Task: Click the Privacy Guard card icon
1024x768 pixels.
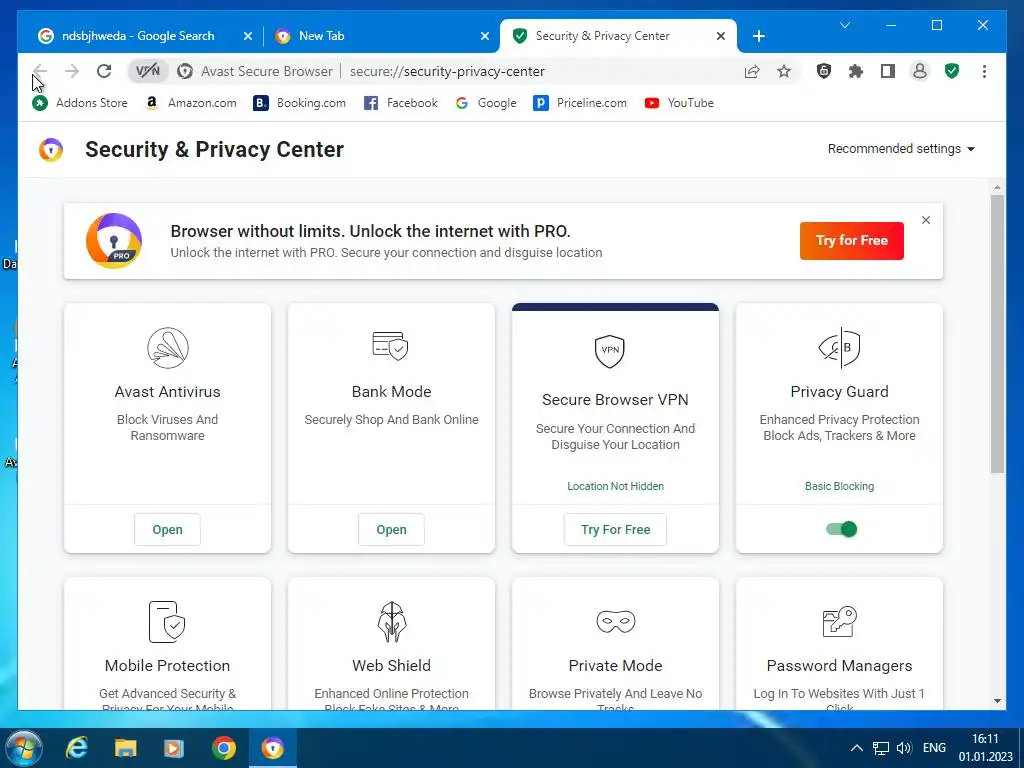Action: (x=840, y=347)
